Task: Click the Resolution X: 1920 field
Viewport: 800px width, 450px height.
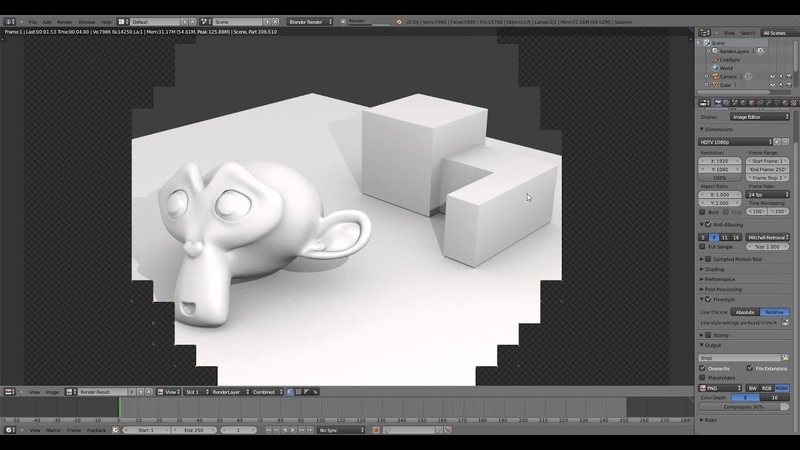Action: [x=719, y=161]
